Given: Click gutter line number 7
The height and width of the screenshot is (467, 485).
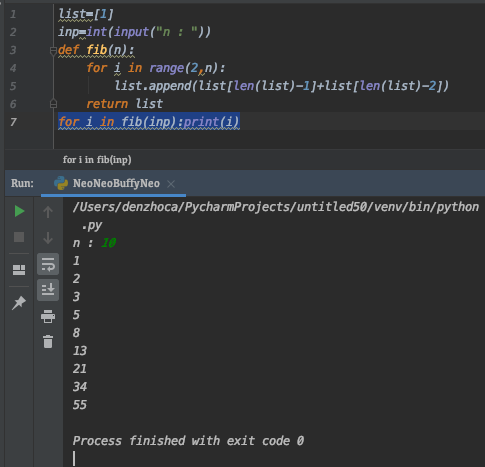Looking at the screenshot, I should 13,122.
